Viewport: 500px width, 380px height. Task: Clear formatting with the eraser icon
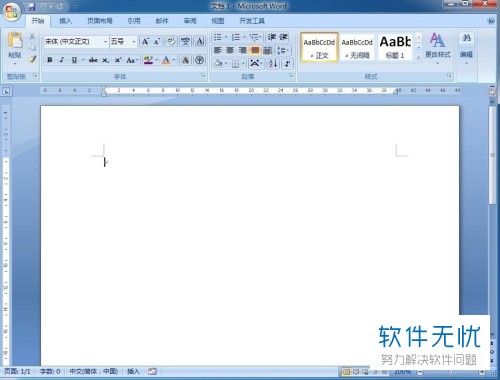point(171,41)
